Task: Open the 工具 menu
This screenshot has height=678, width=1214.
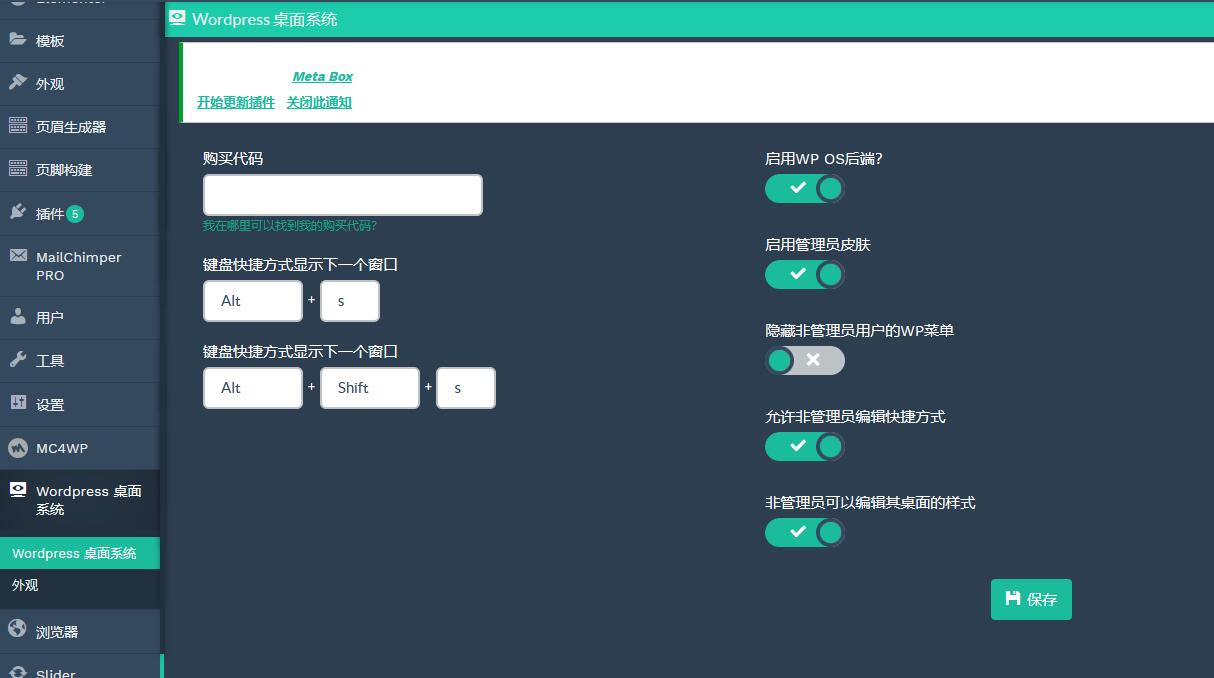Action: 80,361
